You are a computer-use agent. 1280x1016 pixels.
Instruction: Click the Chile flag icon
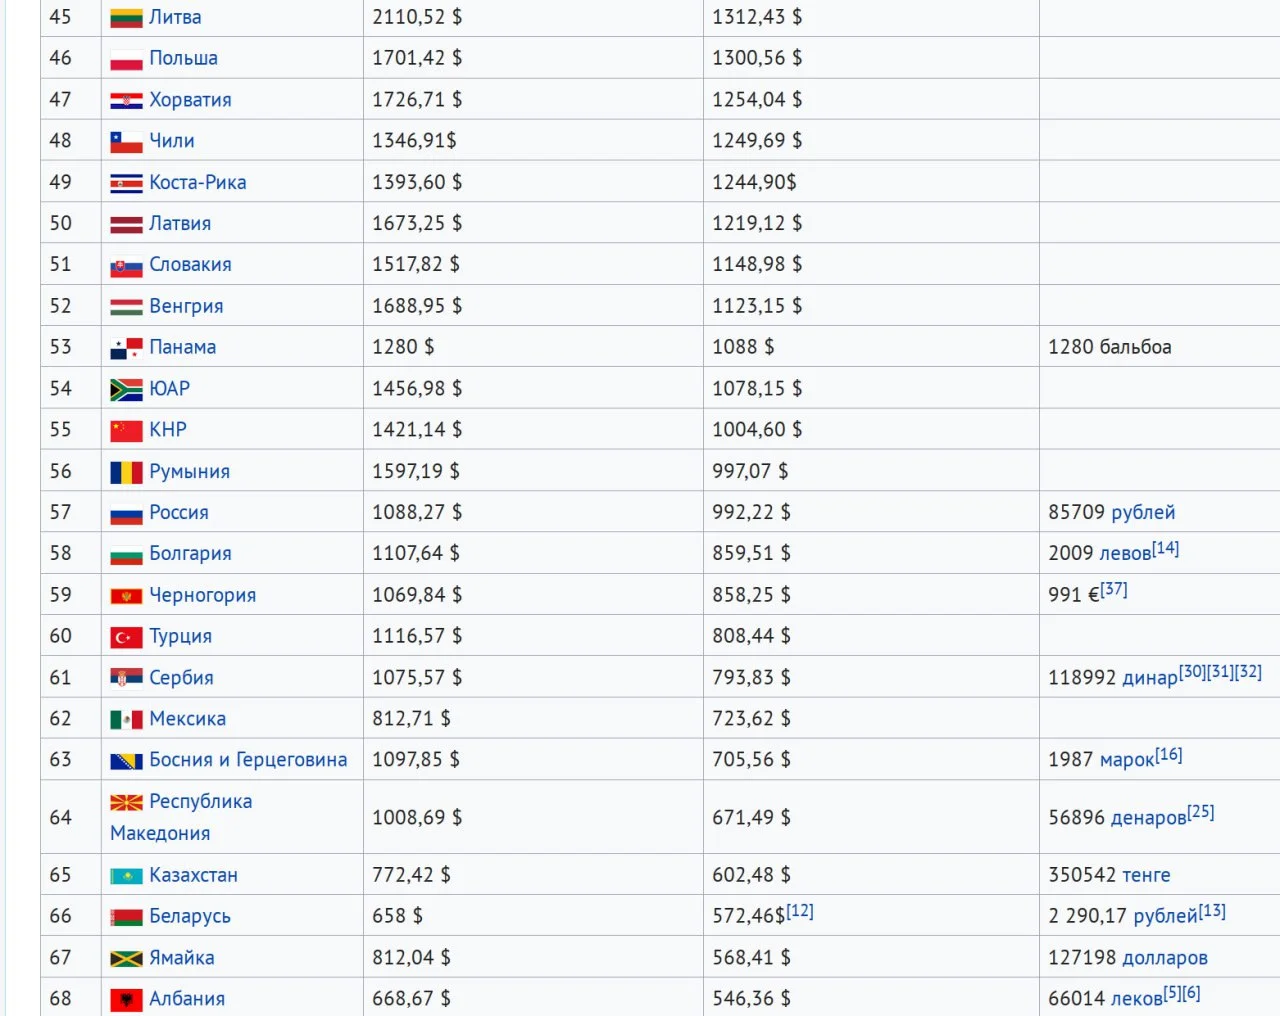(126, 142)
